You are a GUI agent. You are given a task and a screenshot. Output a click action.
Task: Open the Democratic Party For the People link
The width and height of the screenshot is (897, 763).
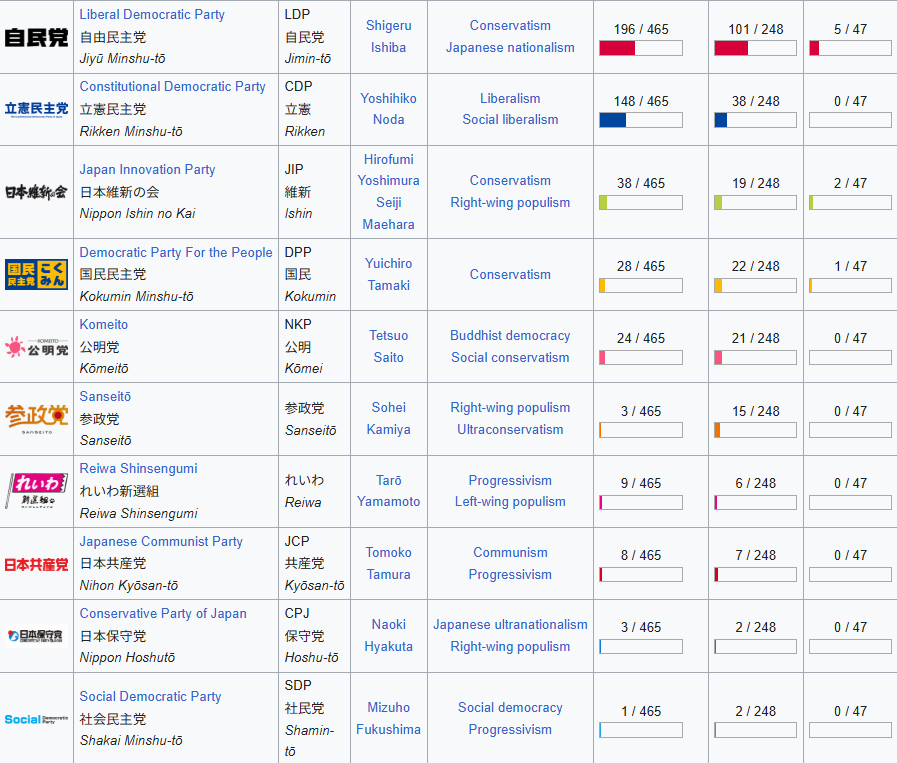pos(176,252)
